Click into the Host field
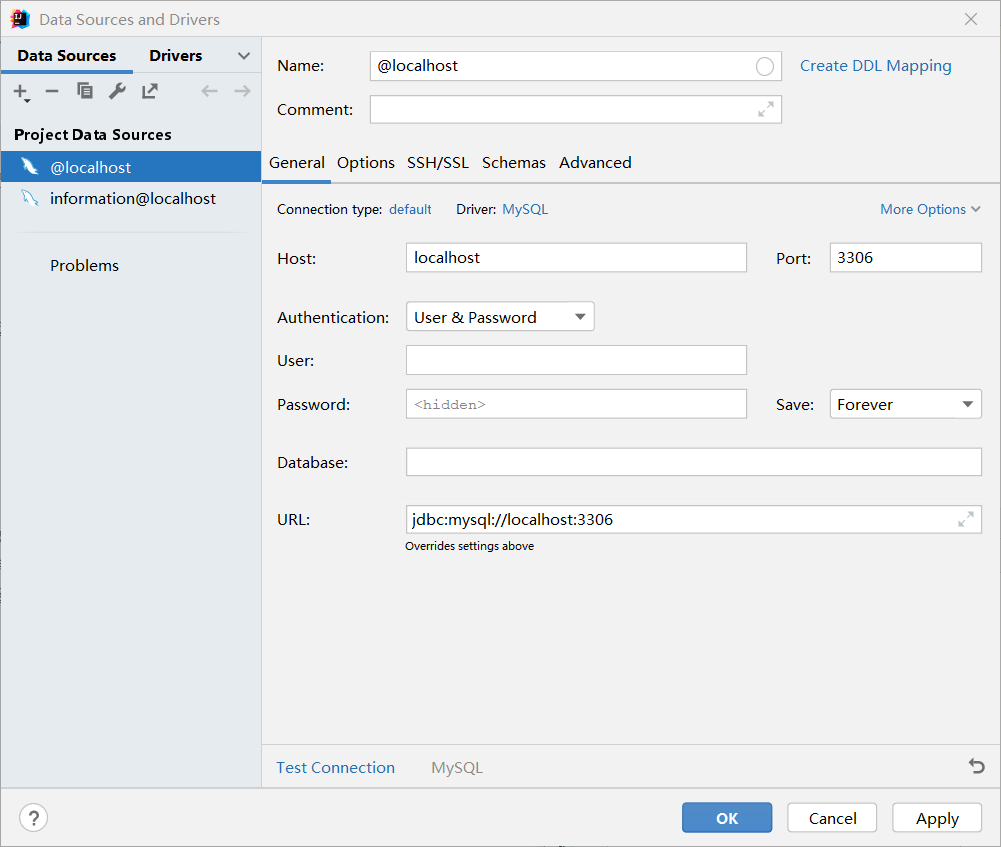Image resolution: width=1001 pixels, height=847 pixels. pos(576,258)
